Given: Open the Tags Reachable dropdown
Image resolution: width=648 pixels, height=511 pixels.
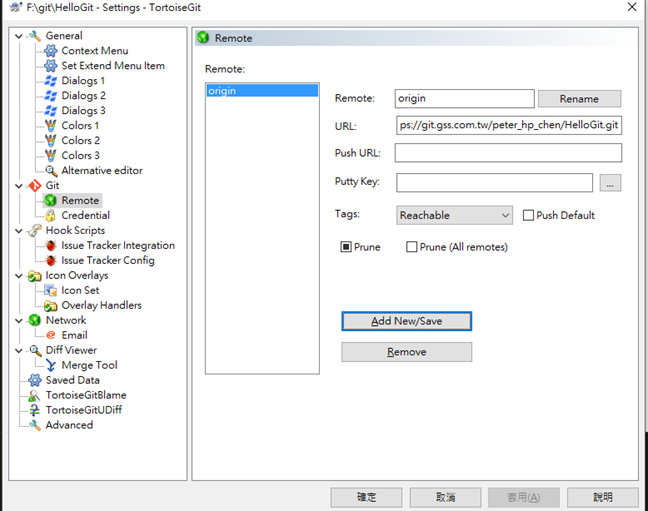Looking at the screenshot, I should pos(454,215).
